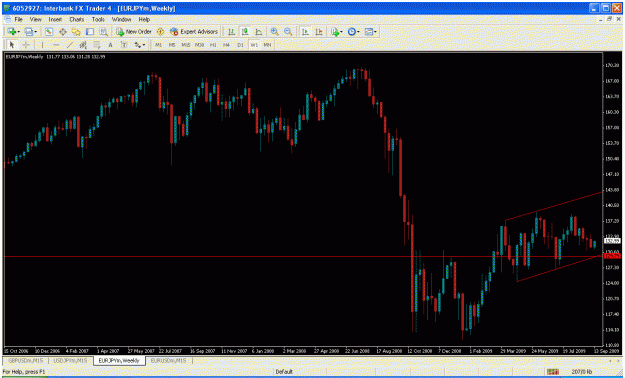Screen dimensions: 625x378
Task: Switch chart to MN monthly timeframe
Action: pos(267,45)
